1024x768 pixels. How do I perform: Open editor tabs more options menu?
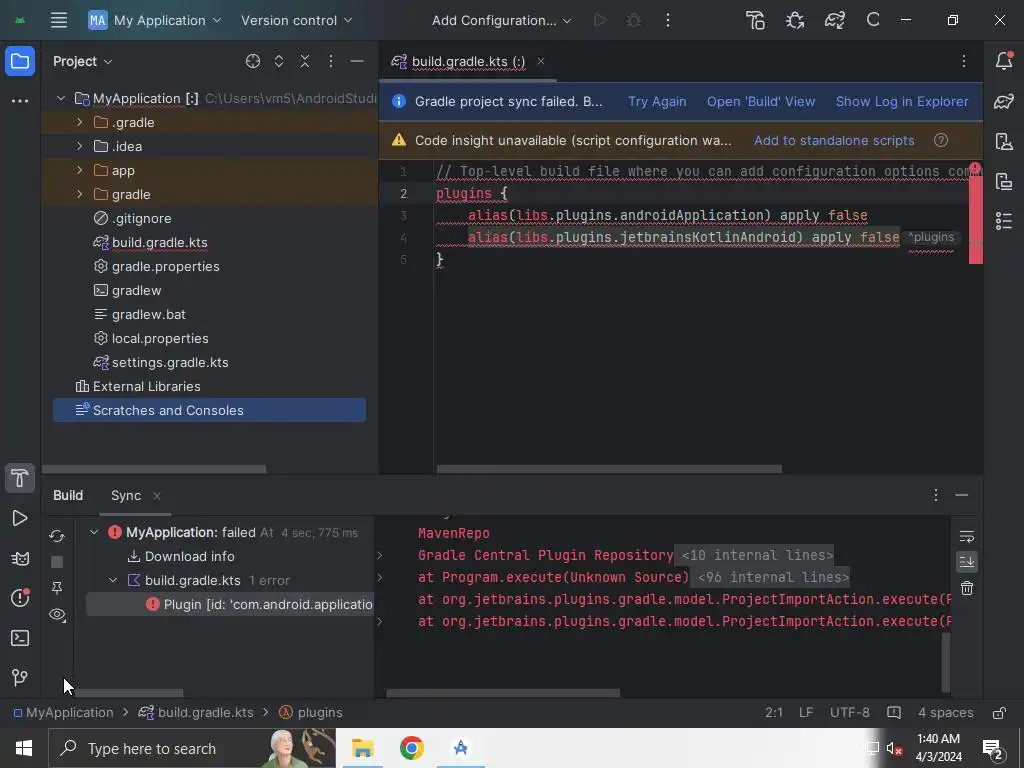pyautogui.click(x=963, y=61)
